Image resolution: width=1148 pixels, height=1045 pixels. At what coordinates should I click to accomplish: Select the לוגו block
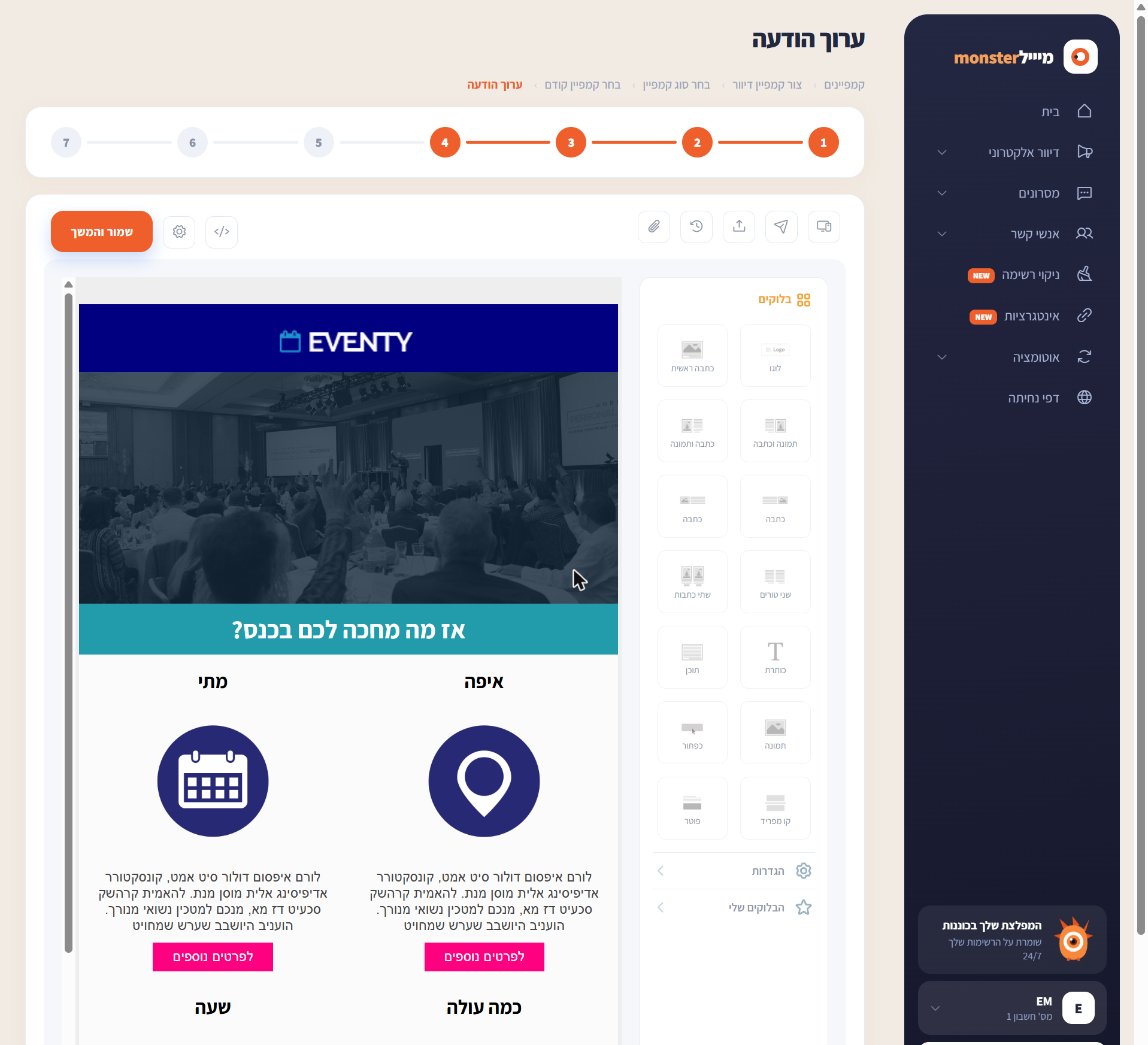click(x=775, y=356)
